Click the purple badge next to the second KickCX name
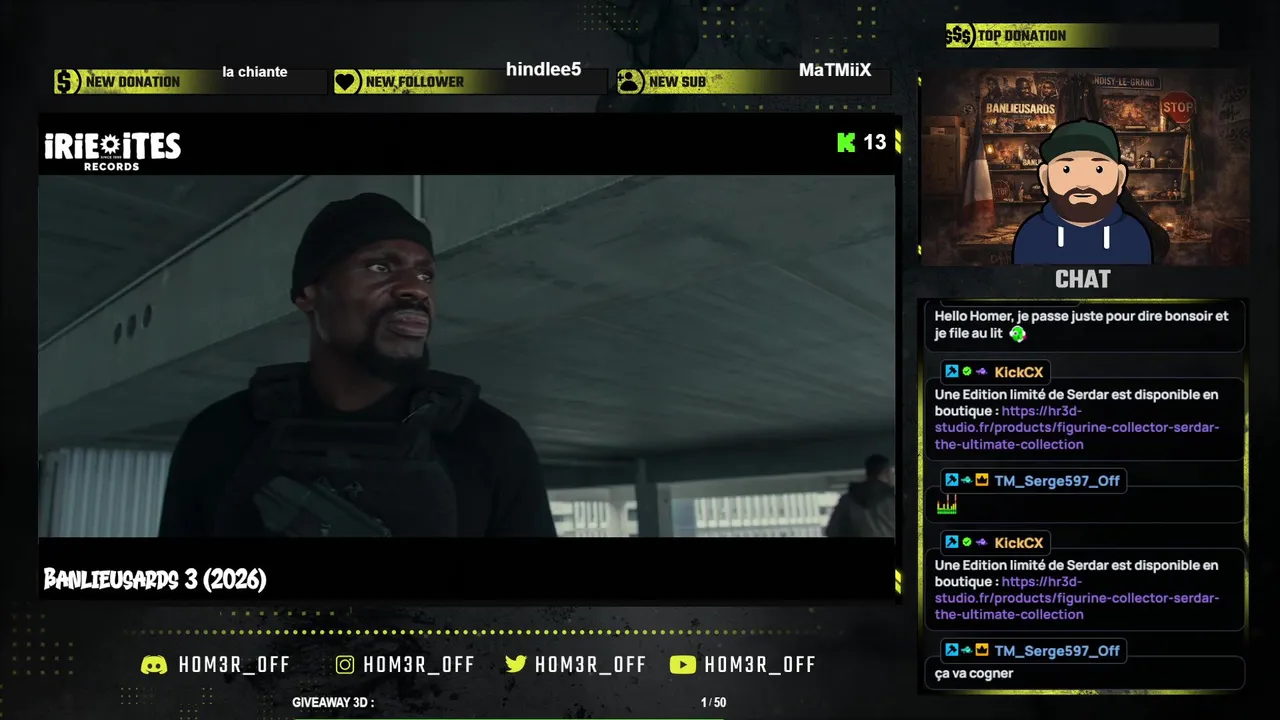This screenshot has width=1280, height=720. click(982, 543)
